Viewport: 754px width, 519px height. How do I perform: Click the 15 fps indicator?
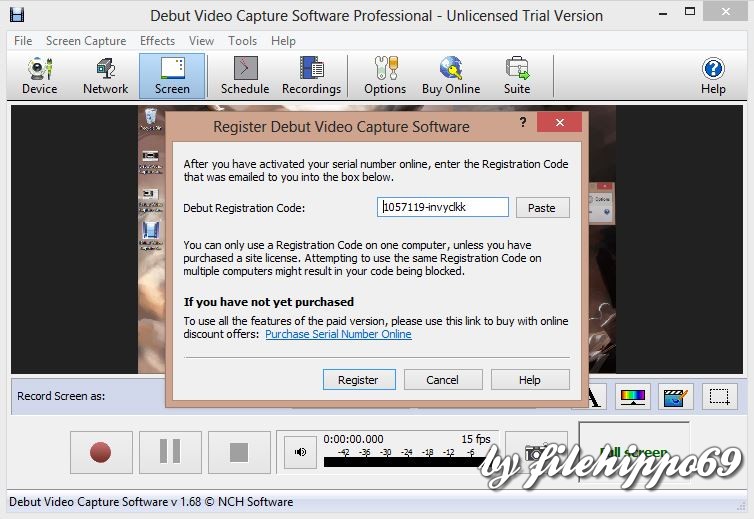476,439
